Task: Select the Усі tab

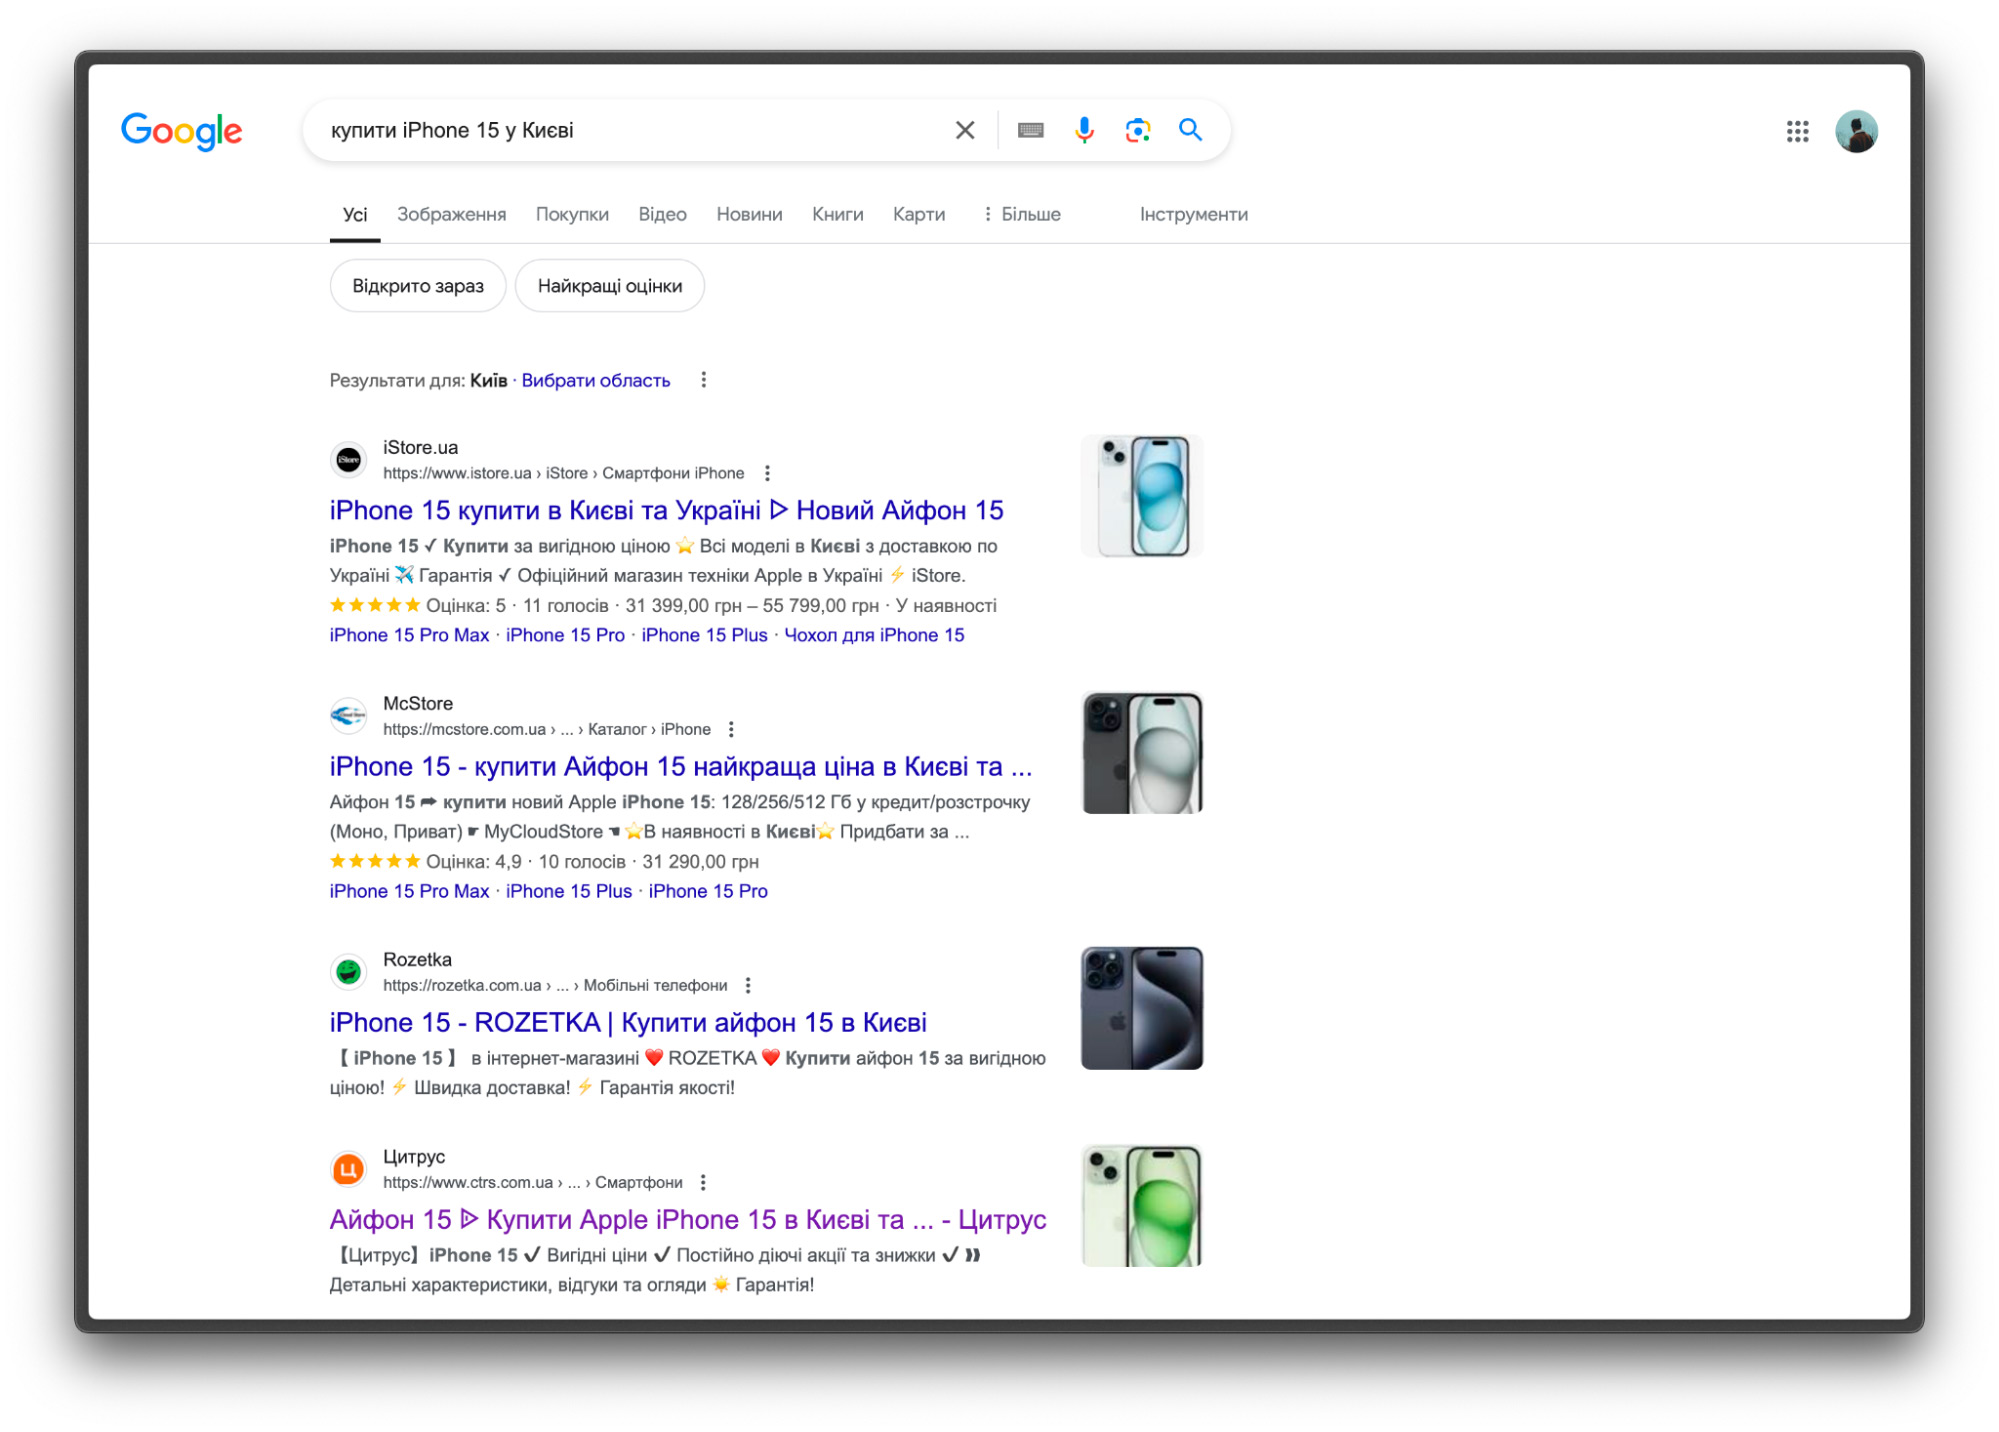Action: click(x=355, y=214)
